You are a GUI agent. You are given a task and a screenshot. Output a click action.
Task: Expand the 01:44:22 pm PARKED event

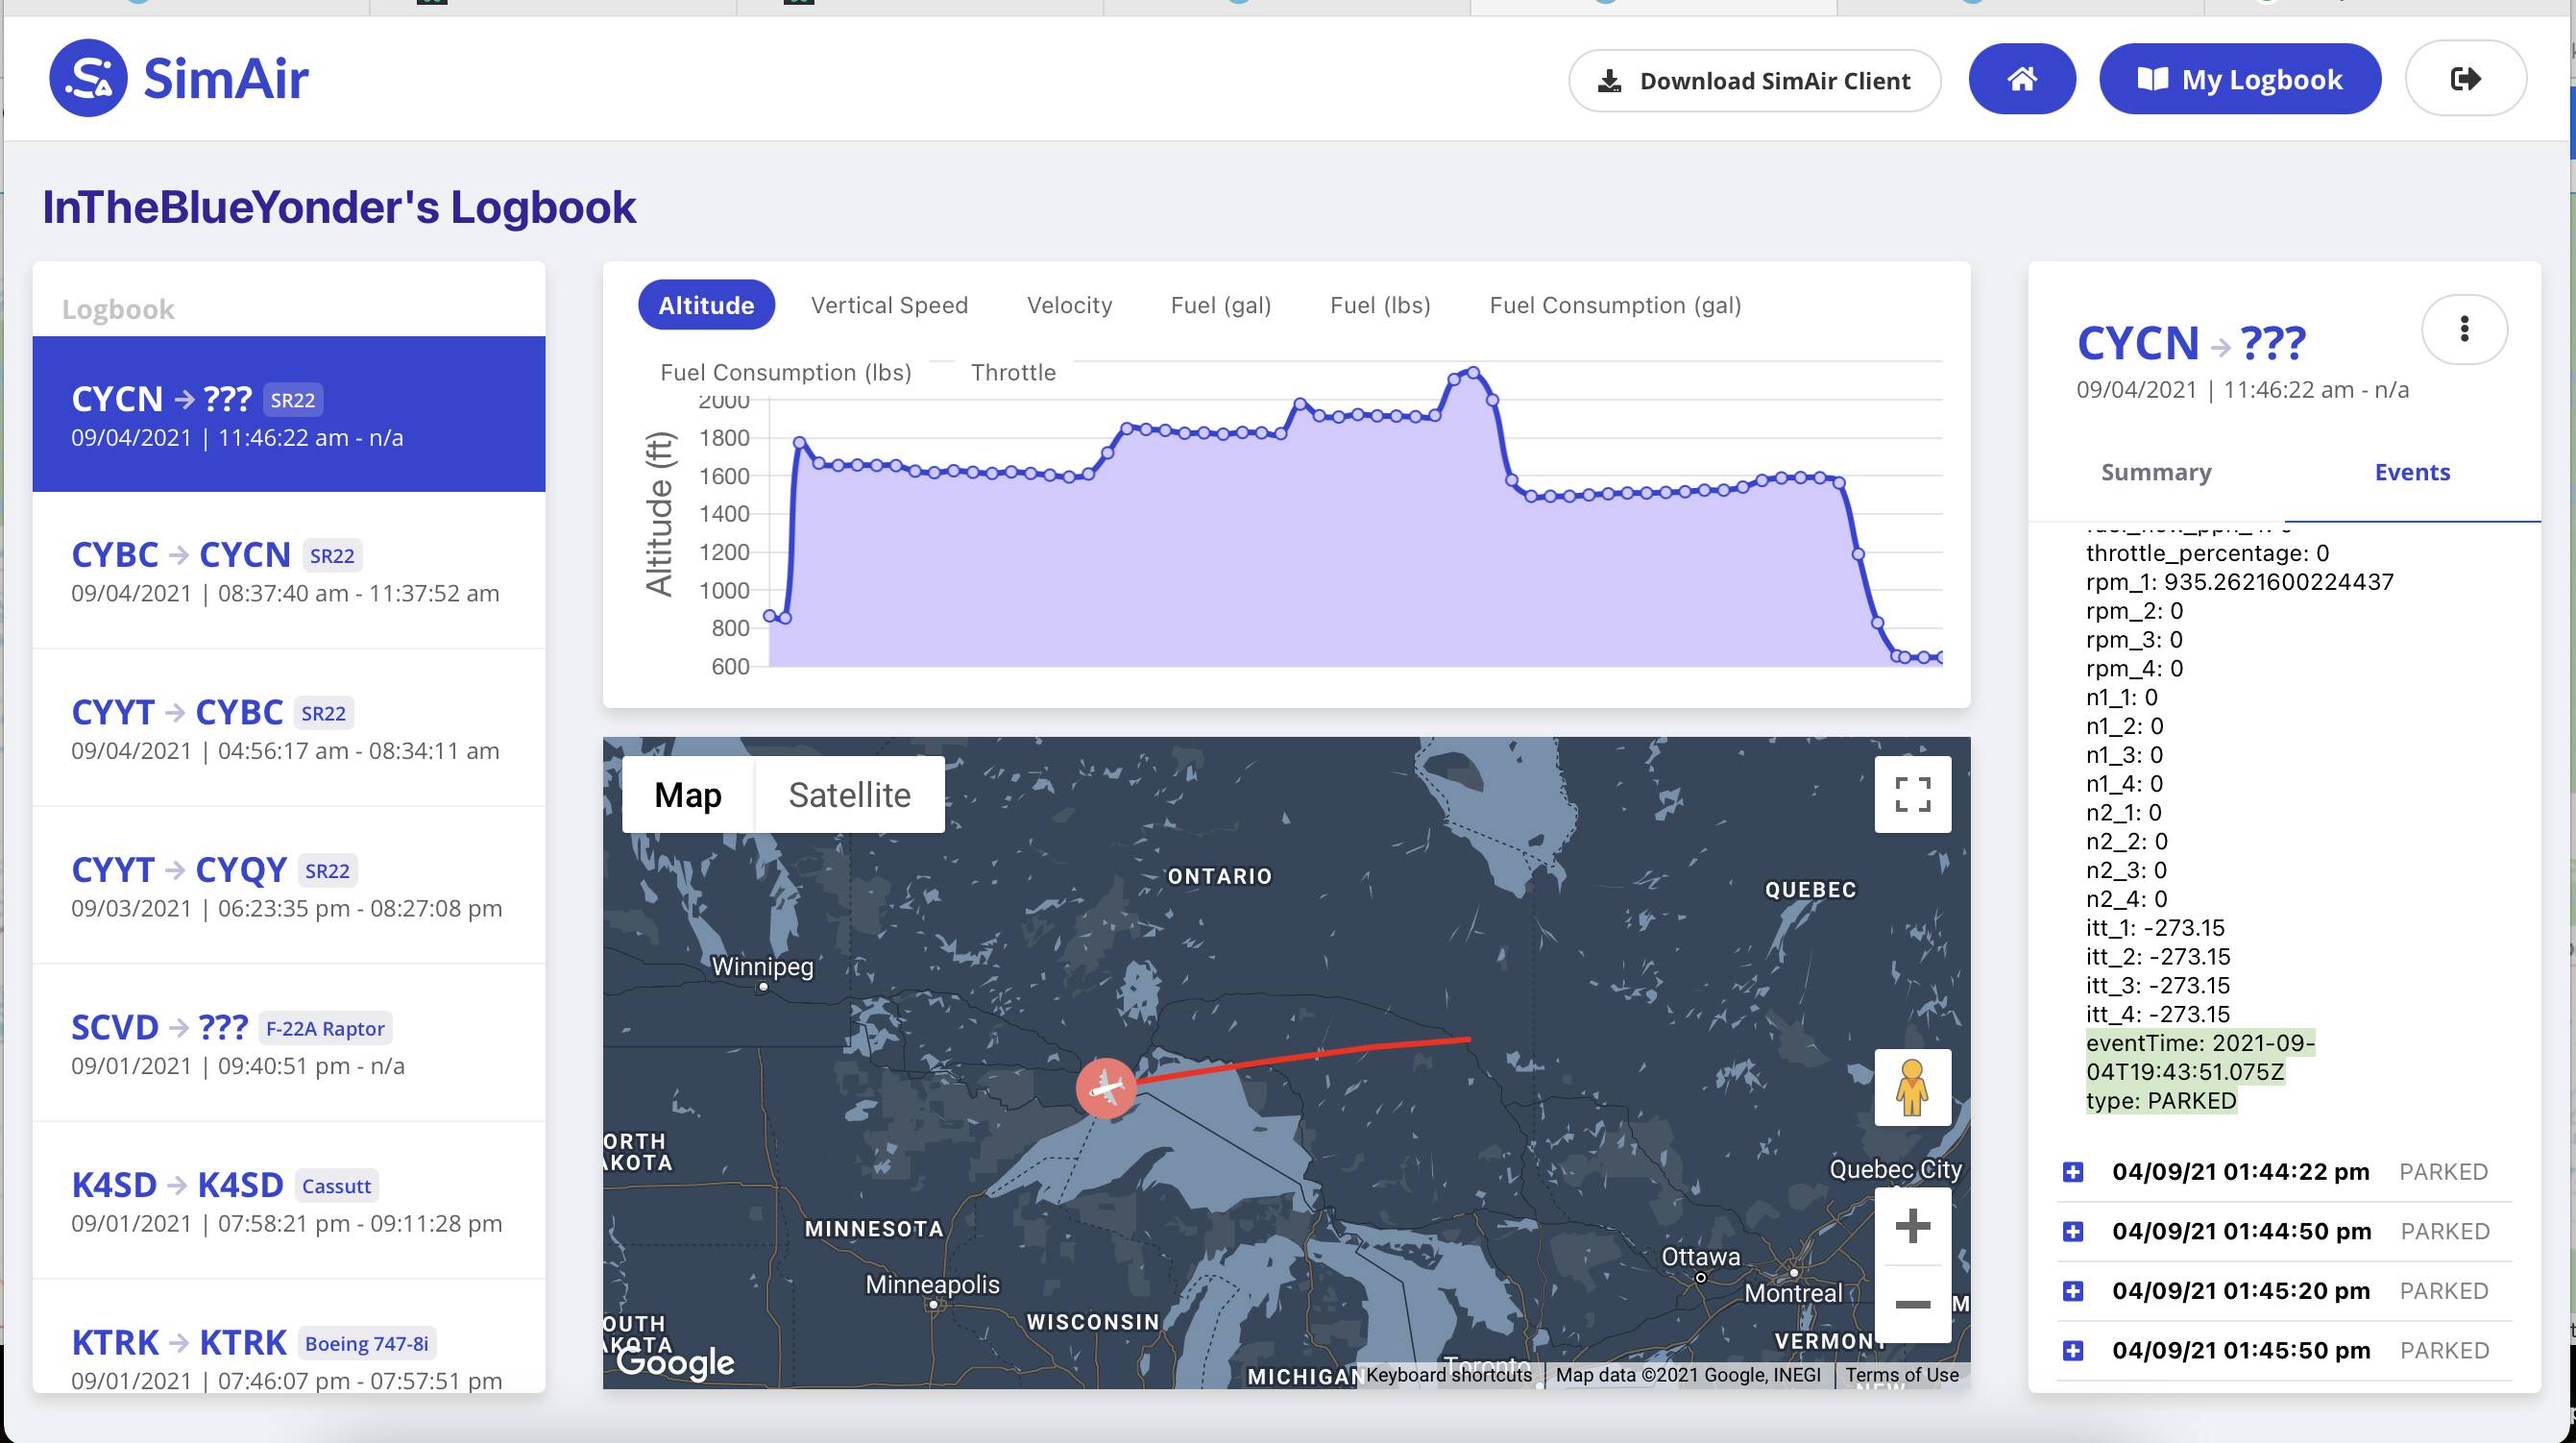point(2073,1172)
